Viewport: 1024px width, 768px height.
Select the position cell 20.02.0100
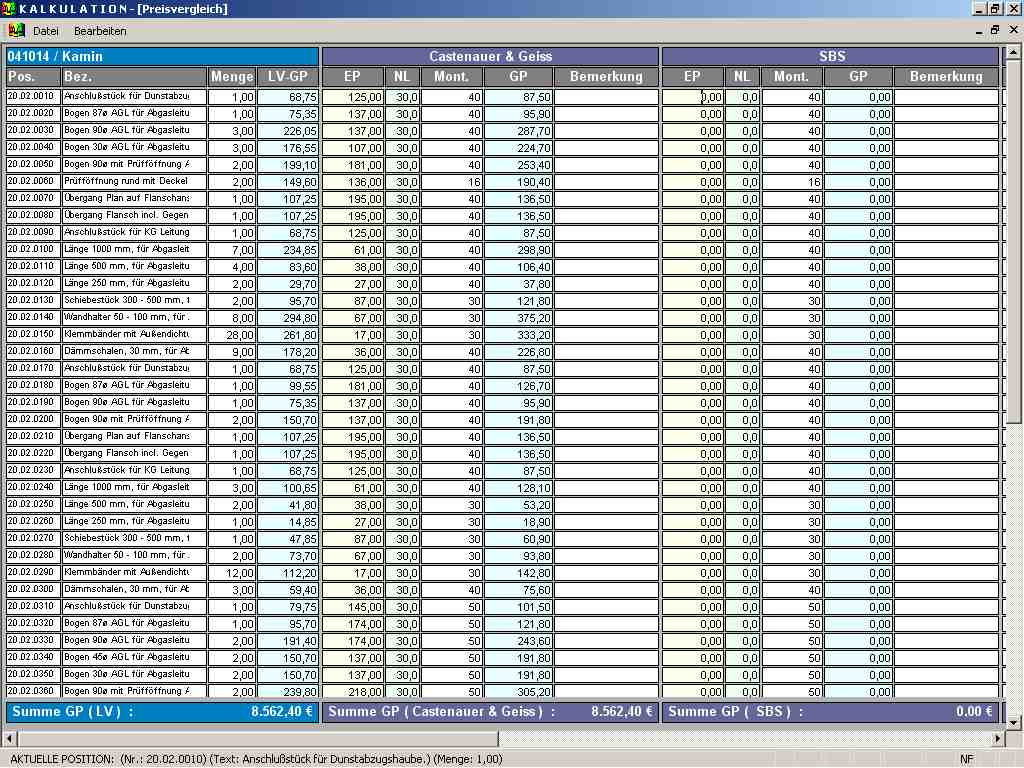click(x=33, y=250)
